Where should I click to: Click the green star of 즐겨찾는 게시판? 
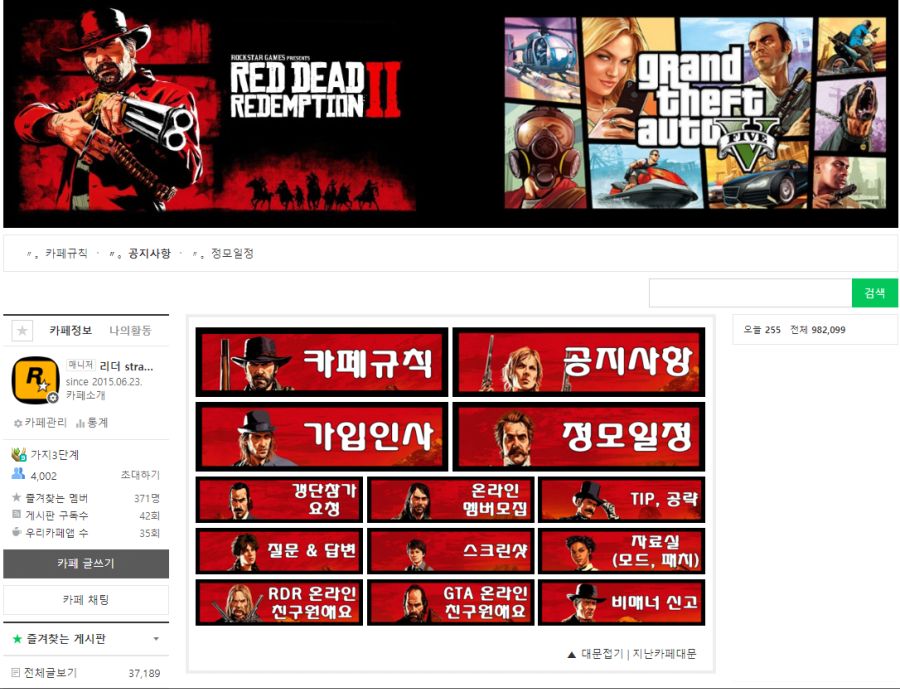(17, 639)
